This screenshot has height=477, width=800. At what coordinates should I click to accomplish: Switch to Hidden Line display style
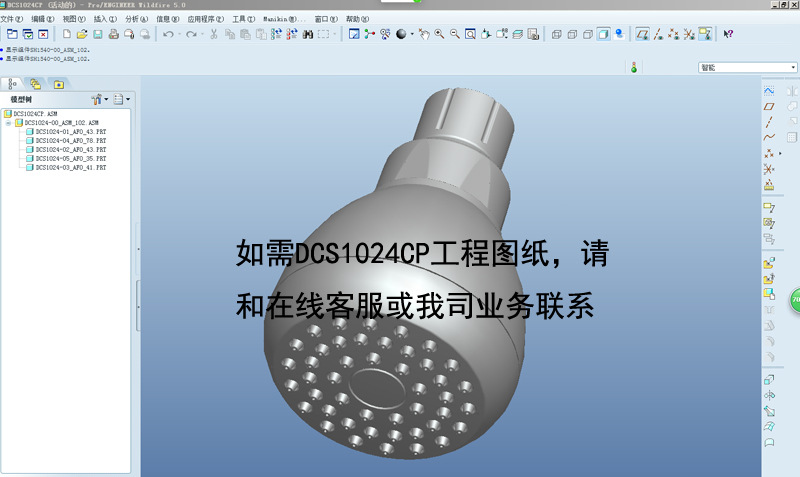pyautogui.click(x=572, y=34)
